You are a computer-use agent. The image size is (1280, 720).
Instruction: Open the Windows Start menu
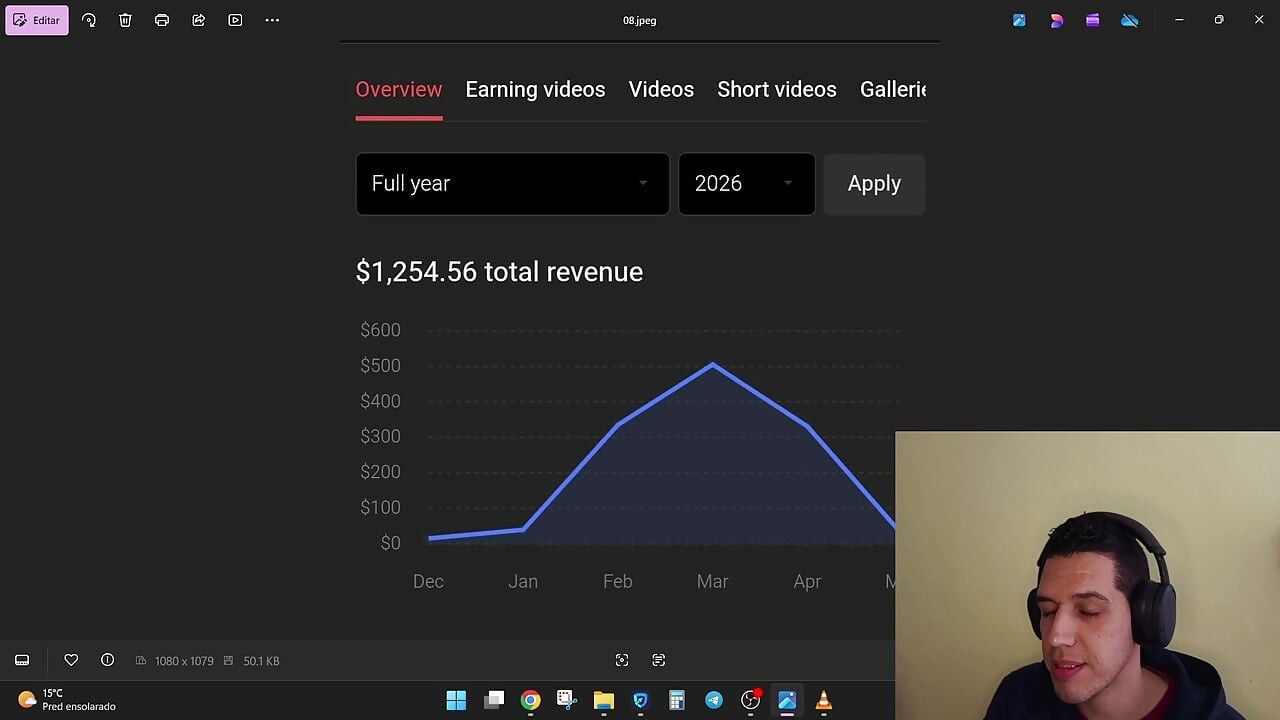point(456,700)
